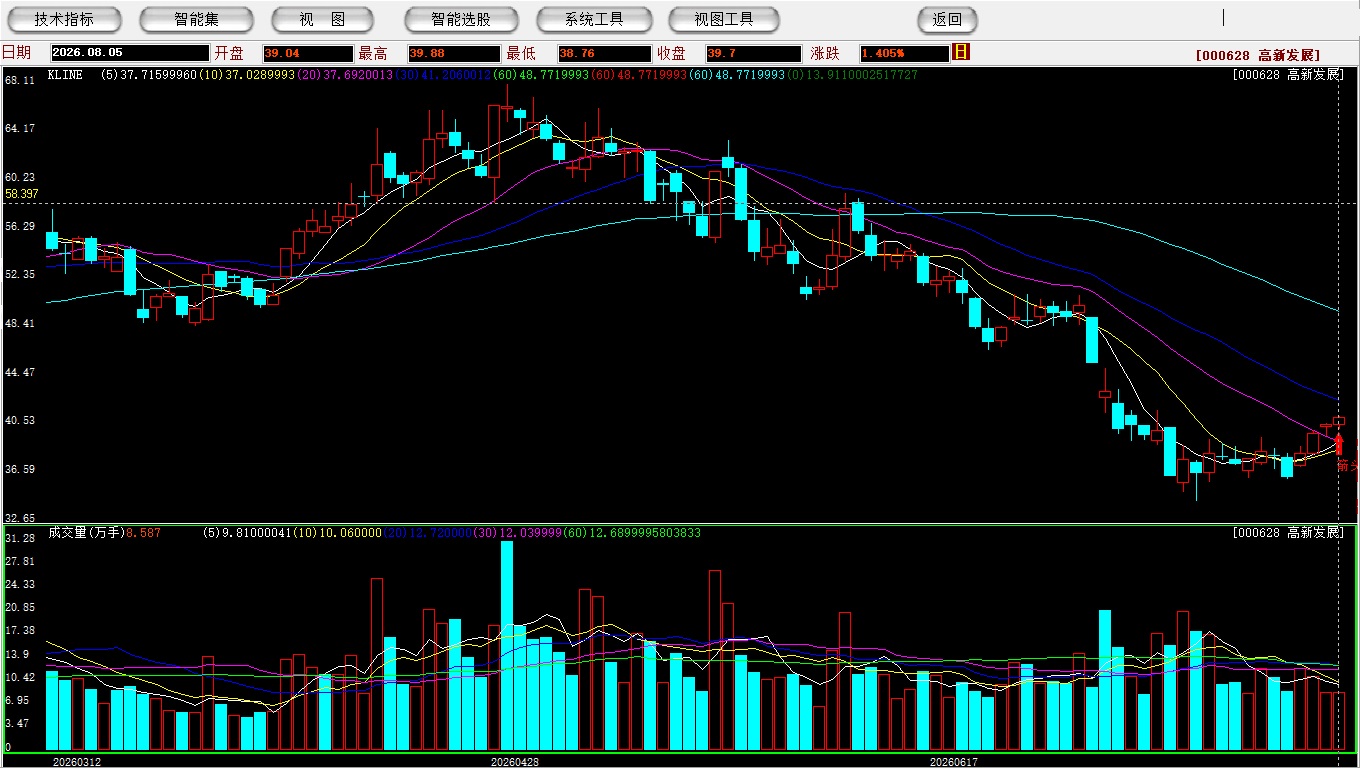Click the (5)37.71599960 moving average value

click(149, 75)
